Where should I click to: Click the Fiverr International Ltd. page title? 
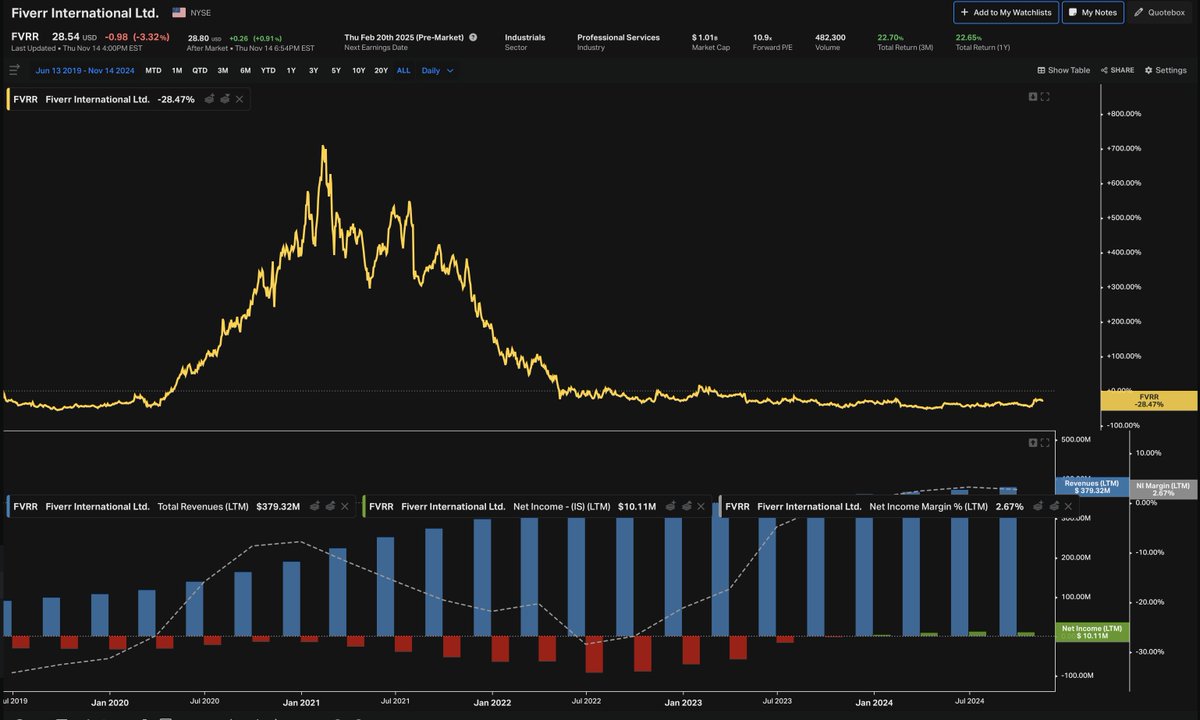coord(85,12)
